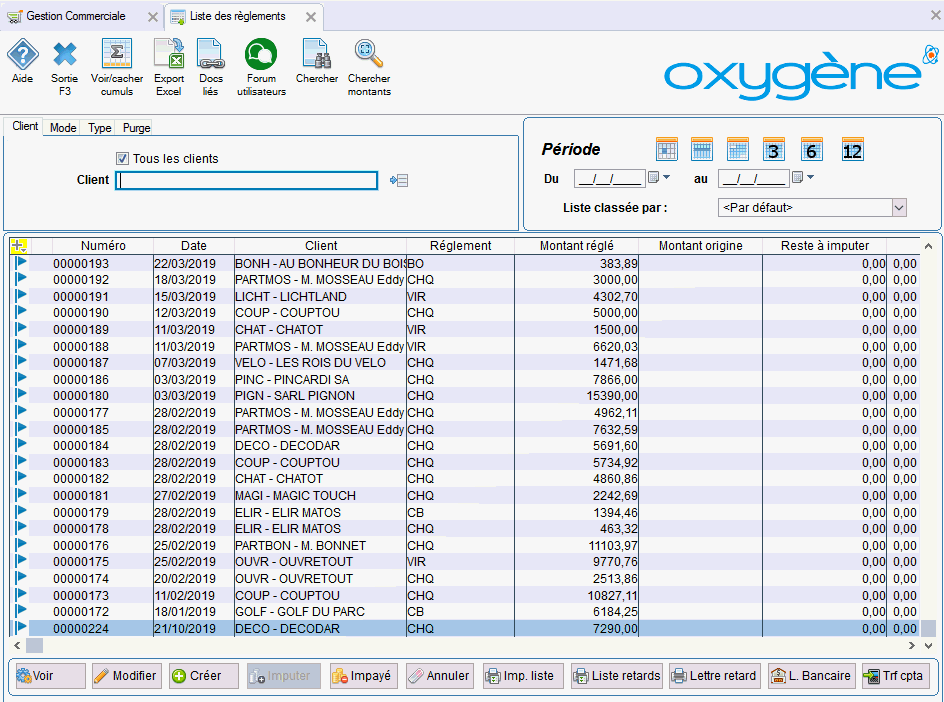Screen dimensions: 944x702
Task: Click the vertical scrollbar up arrow
Action: tap(928, 246)
